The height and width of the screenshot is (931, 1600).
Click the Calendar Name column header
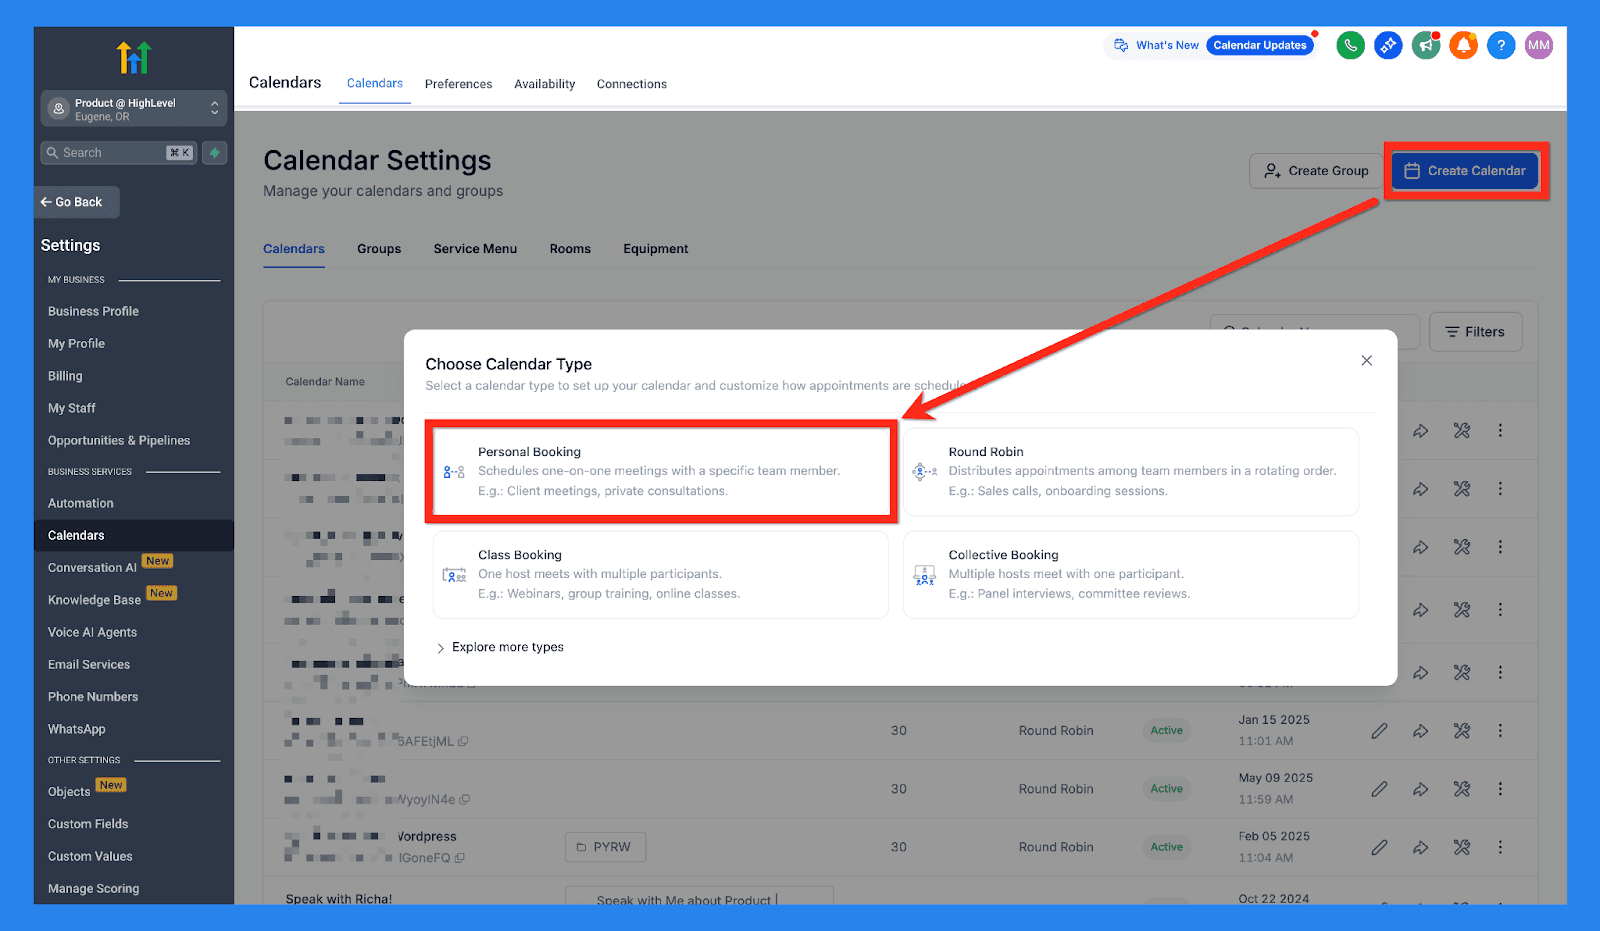pyautogui.click(x=325, y=382)
